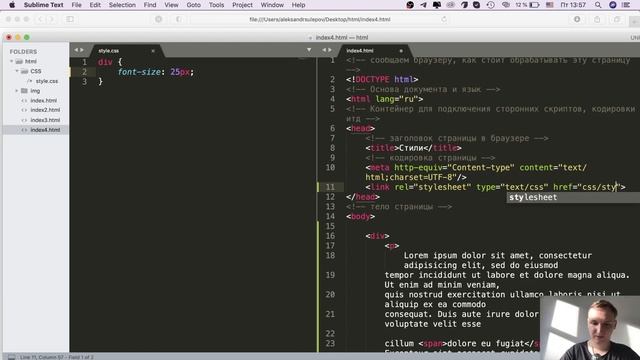Screen dimensions: 640x360
Task: Click the Safari back button
Action: (40, 19)
